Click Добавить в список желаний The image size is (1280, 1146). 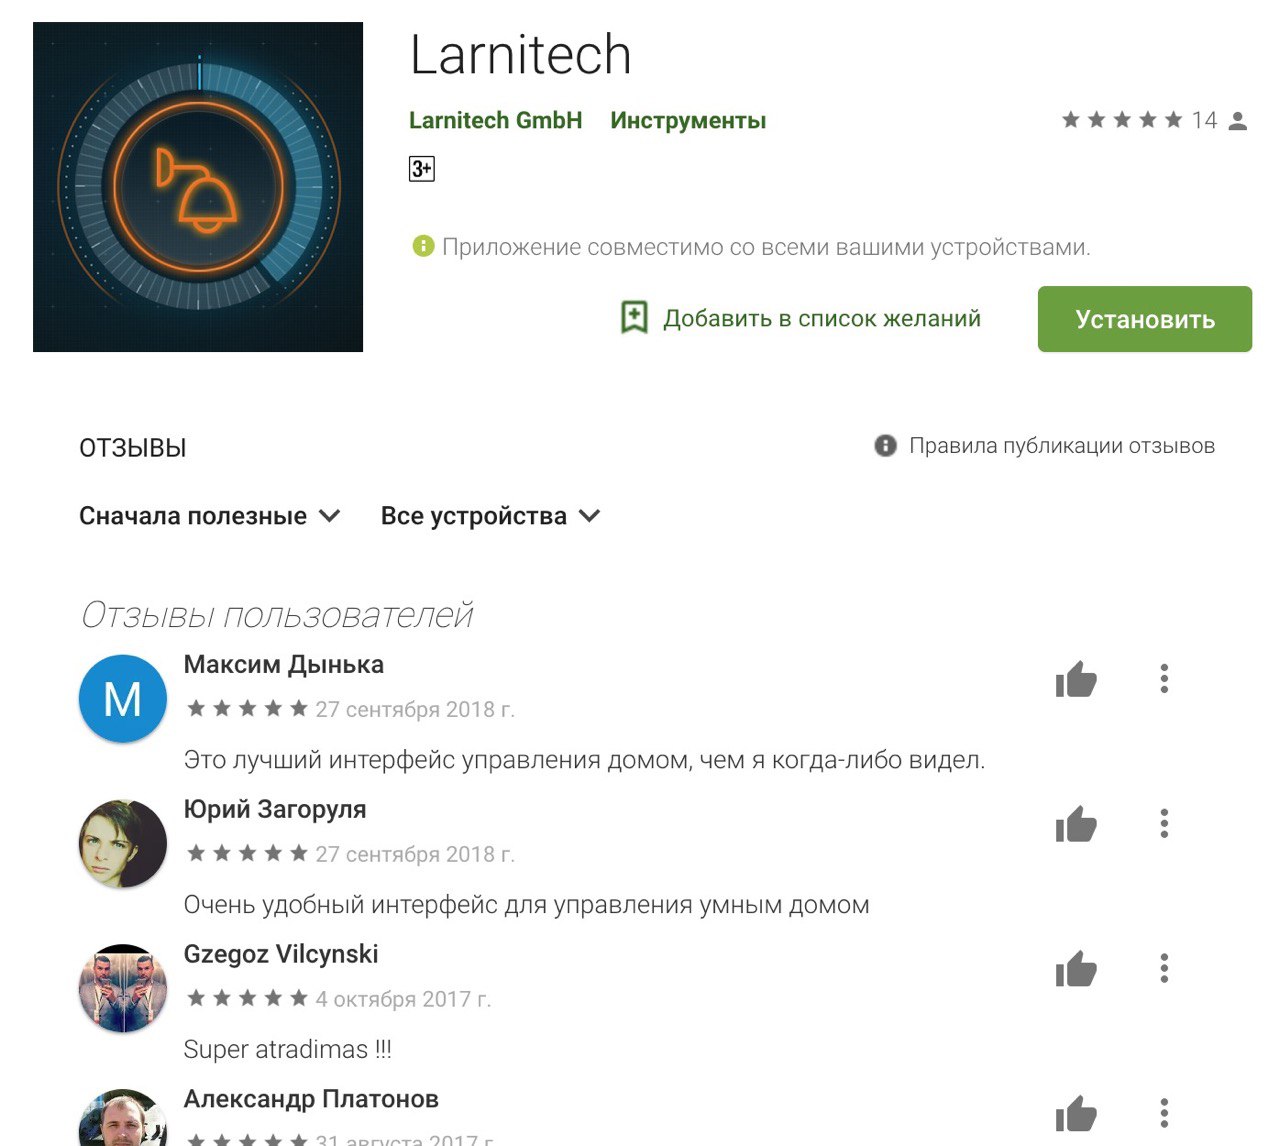click(822, 319)
